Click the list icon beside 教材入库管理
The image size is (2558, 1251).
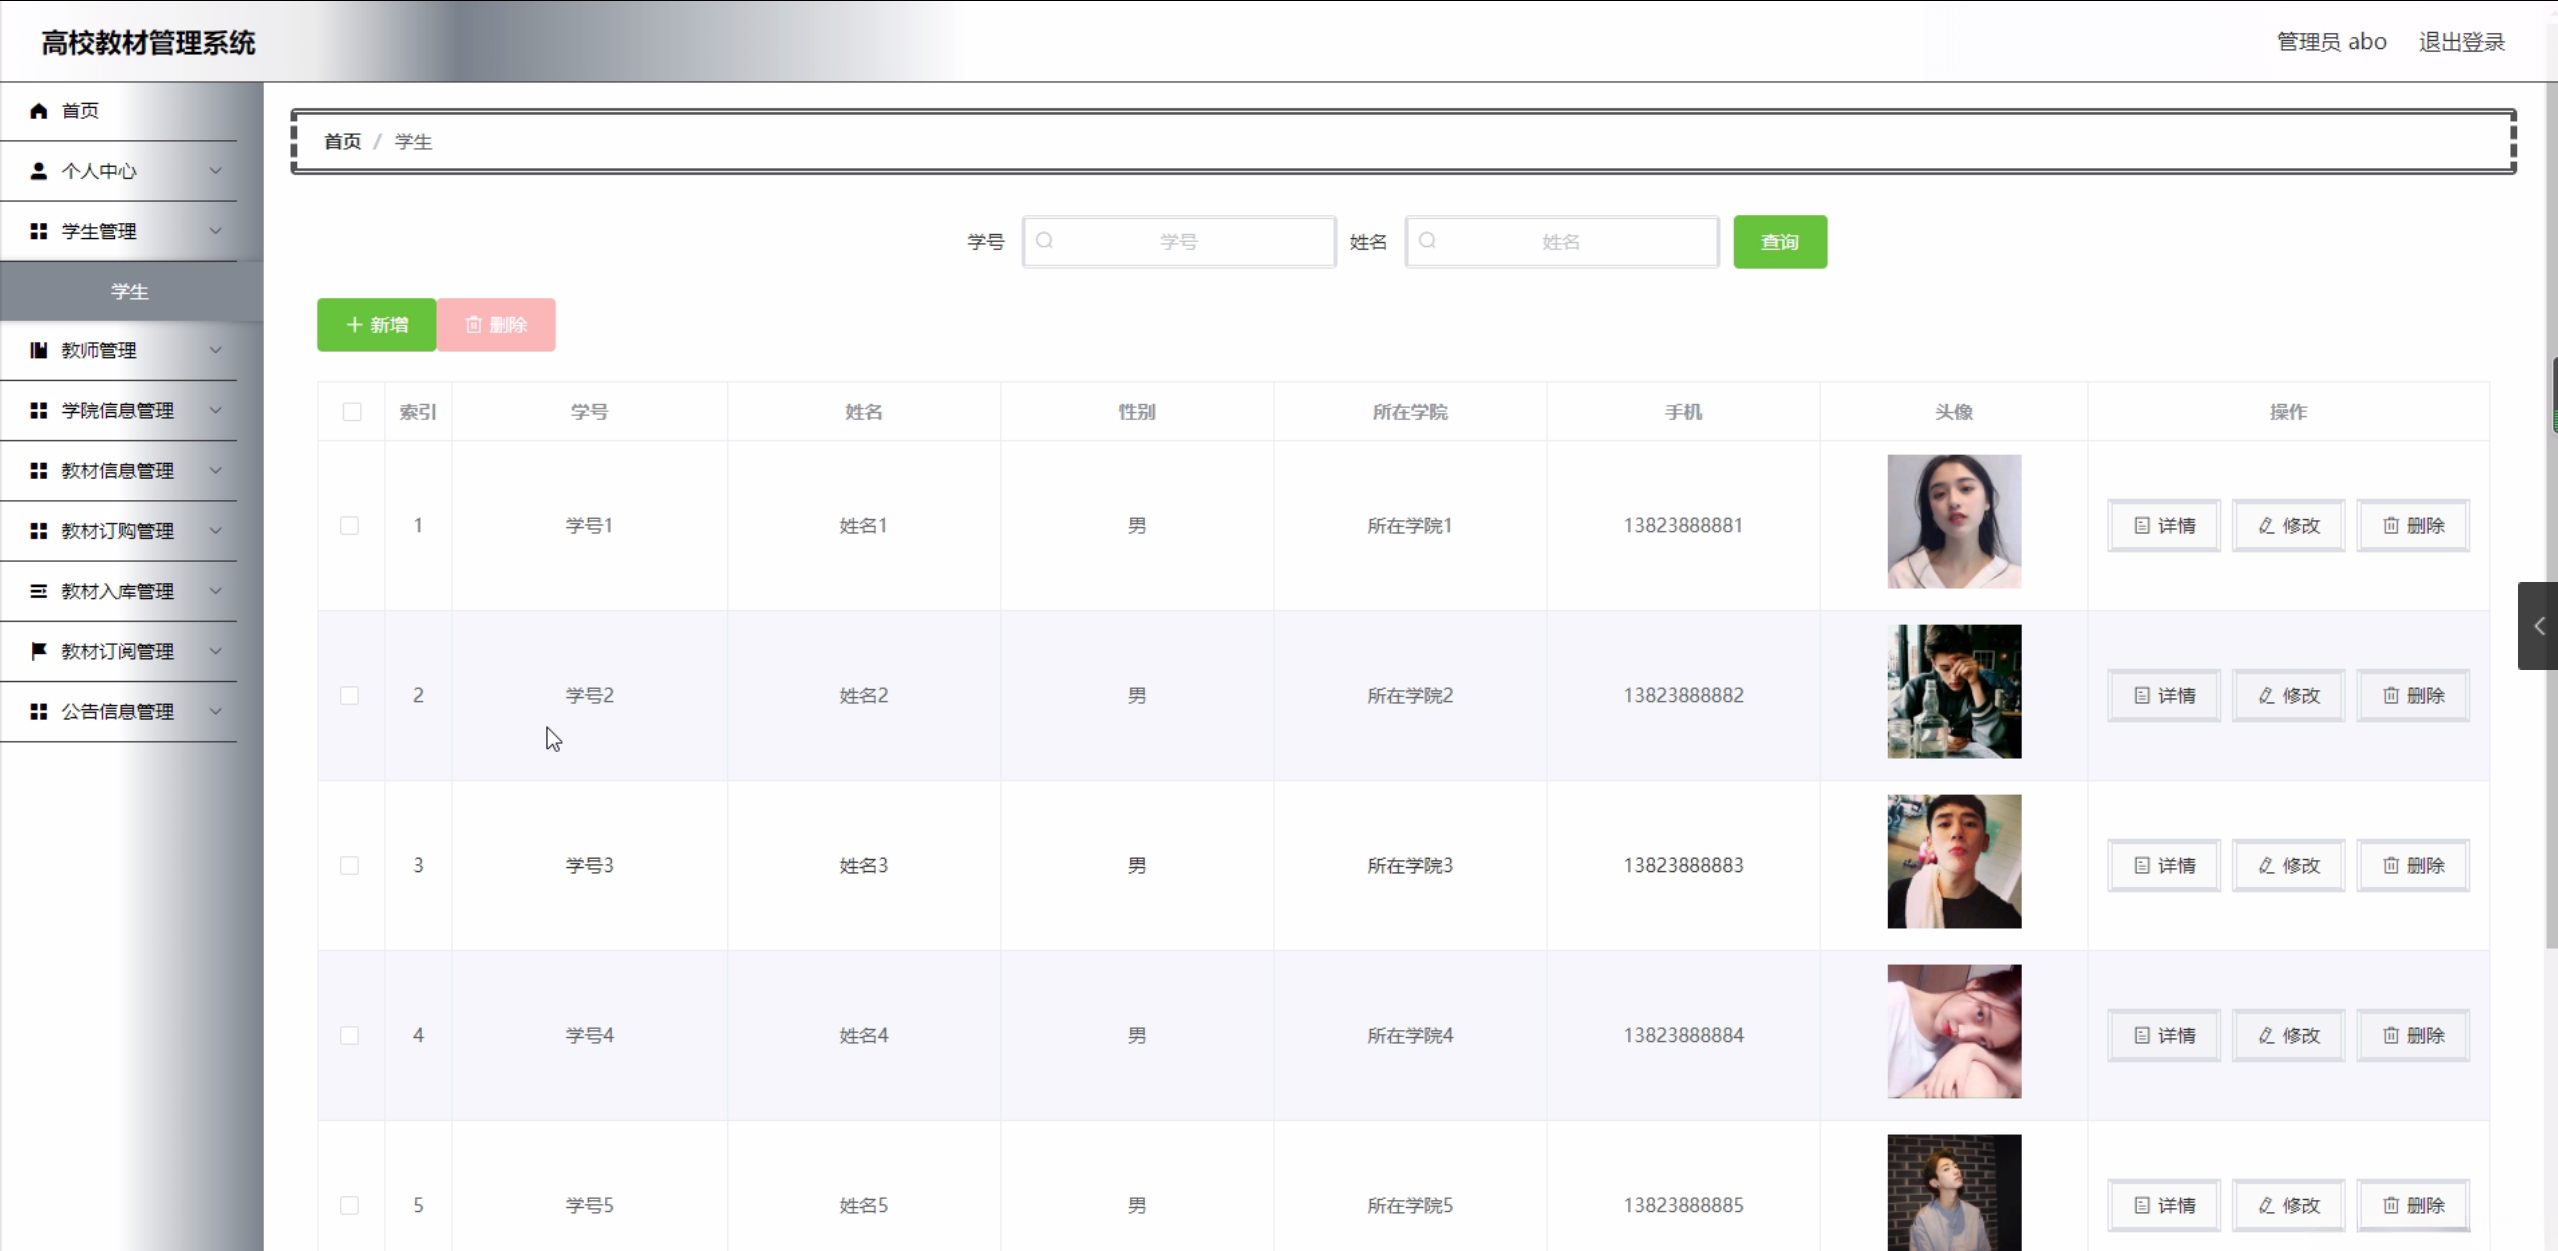pos(38,591)
